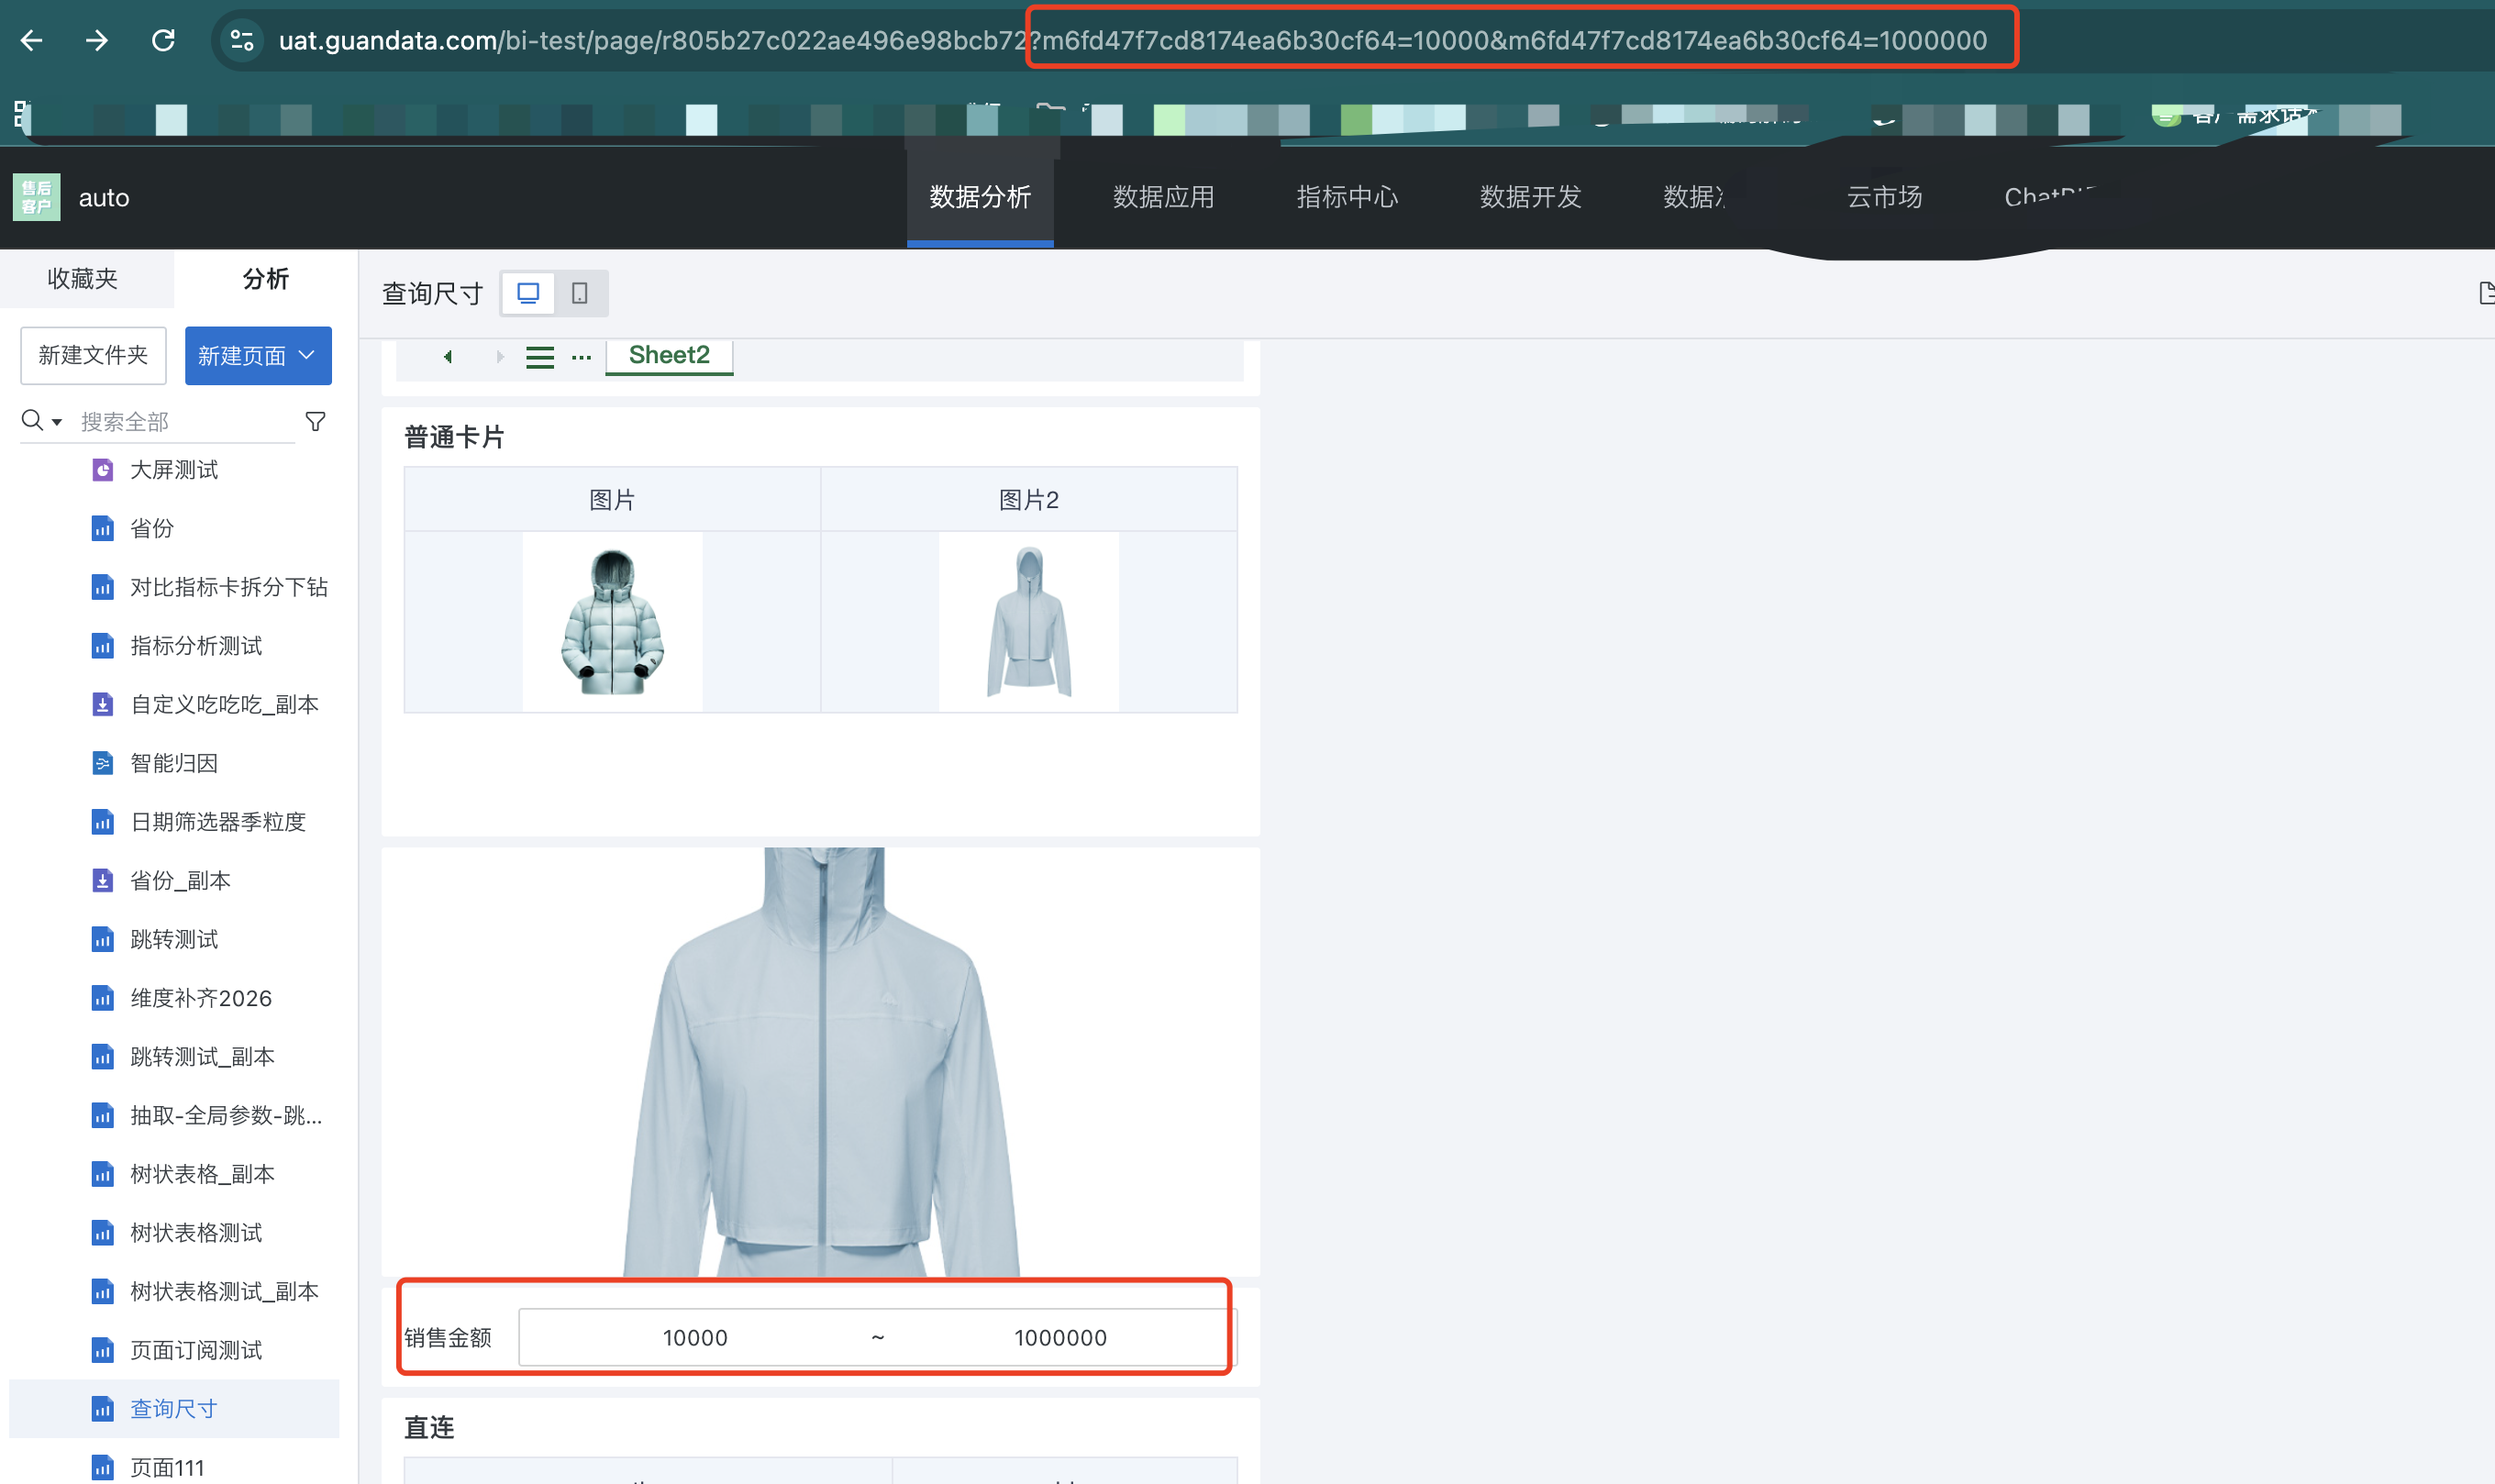This screenshot has height=1484, width=2495.
Task: Click the green auto workspace logo
Action: click(37, 197)
